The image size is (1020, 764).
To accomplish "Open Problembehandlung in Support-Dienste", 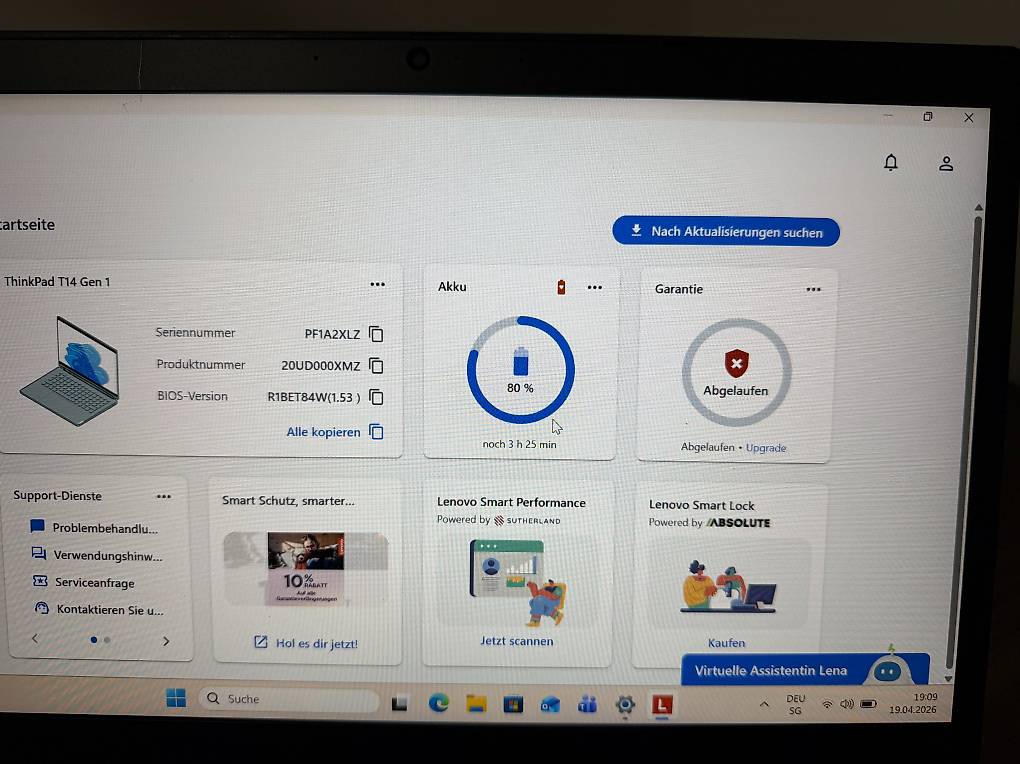I will pyautogui.click(x=104, y=528).
